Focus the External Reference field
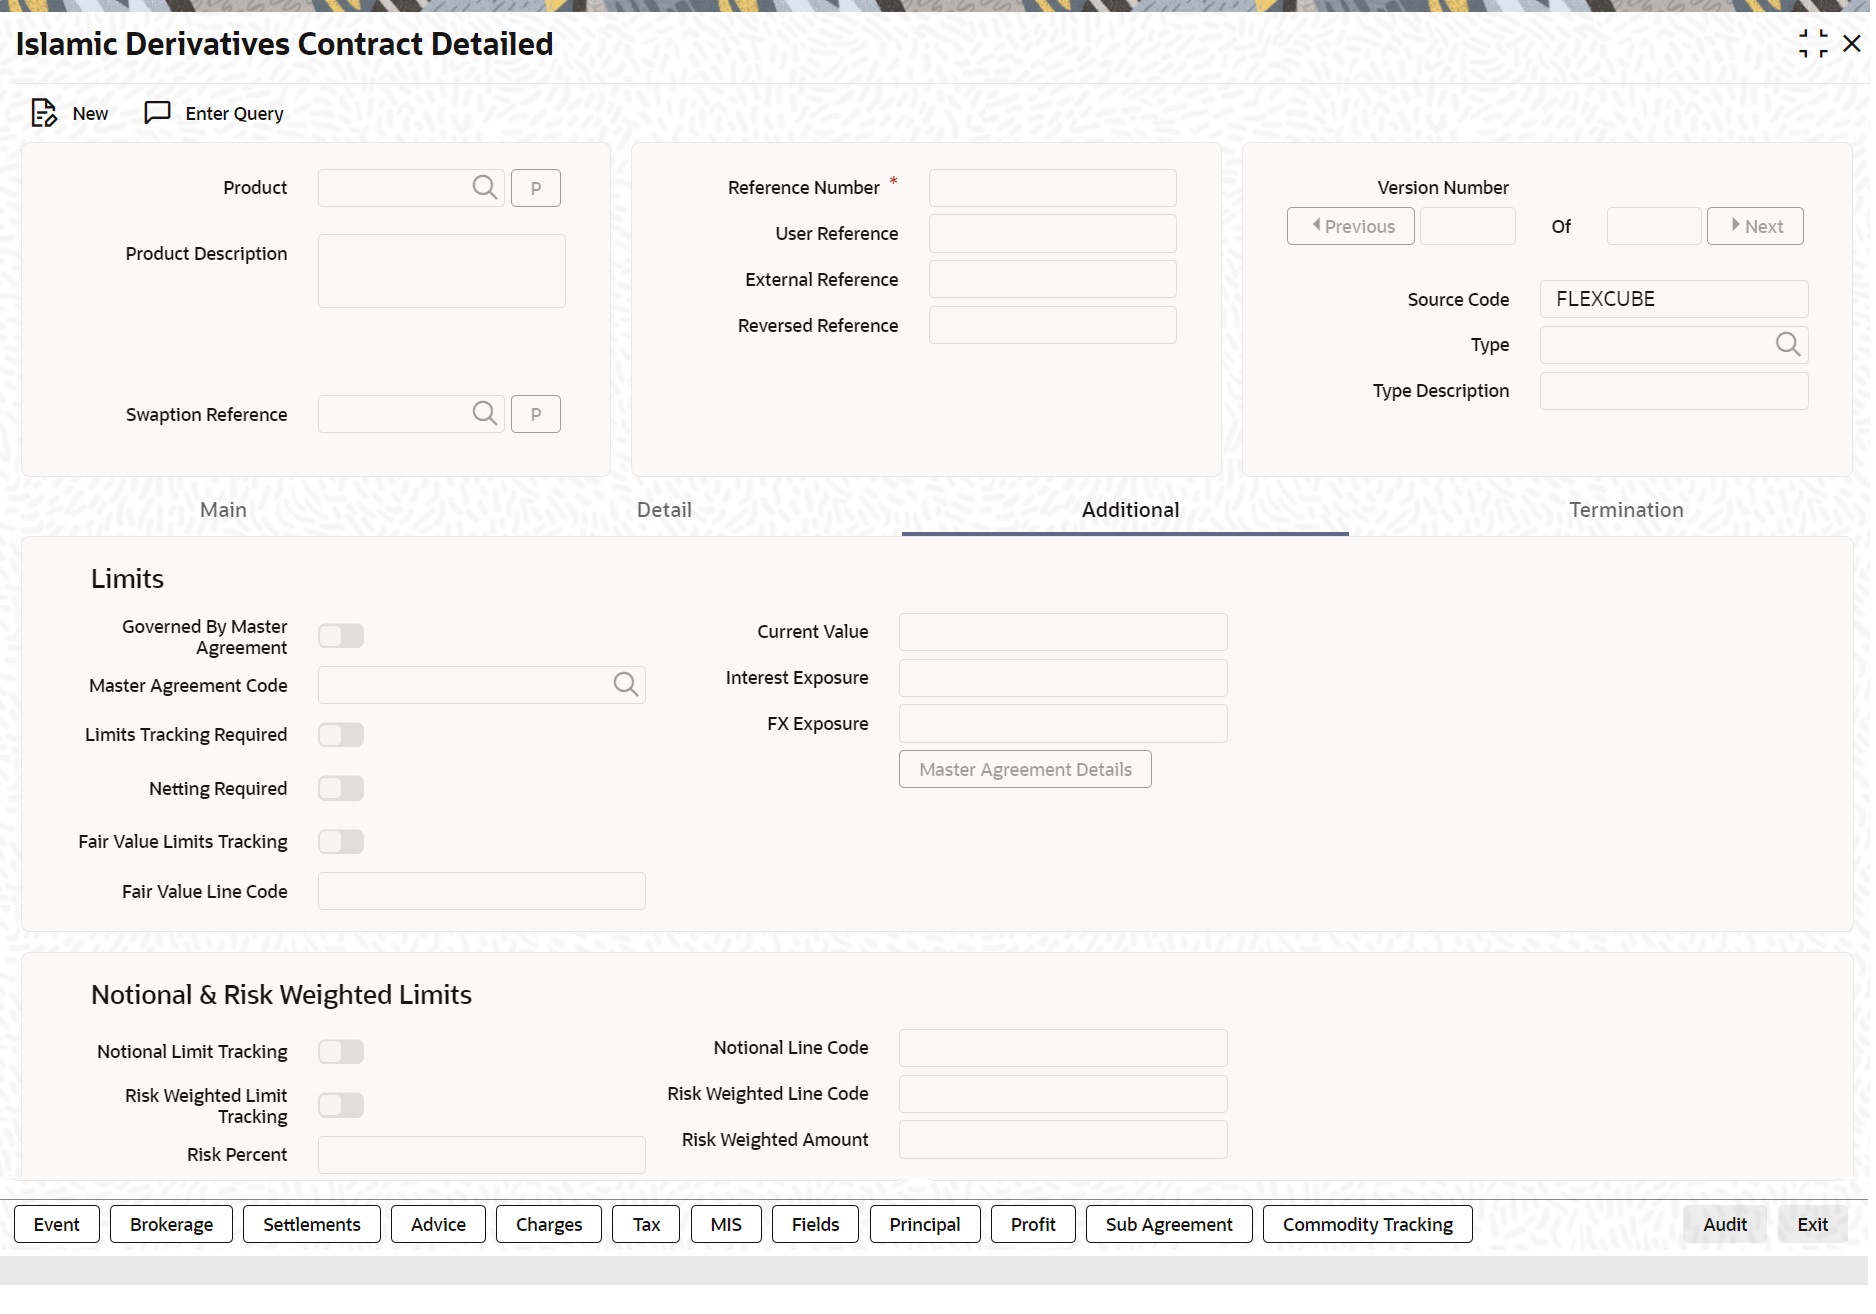The height and width of the screenshot is (1314, 1876). click(x=1053, y=279)
